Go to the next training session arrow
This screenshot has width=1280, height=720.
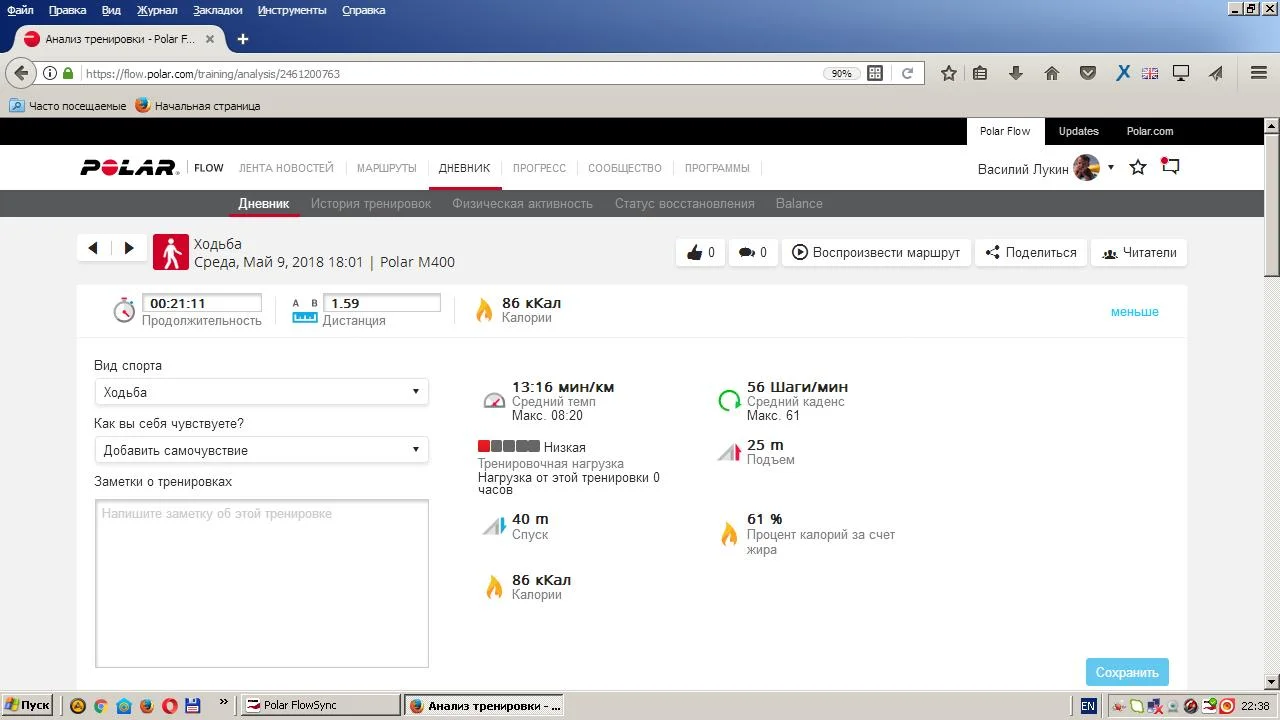128,248
